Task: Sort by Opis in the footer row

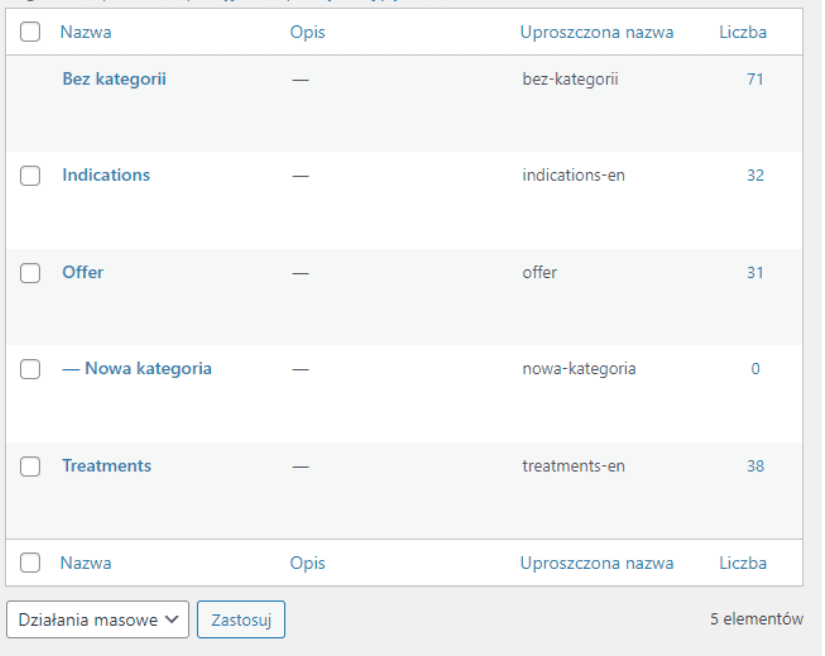Action: coord(307,563)
